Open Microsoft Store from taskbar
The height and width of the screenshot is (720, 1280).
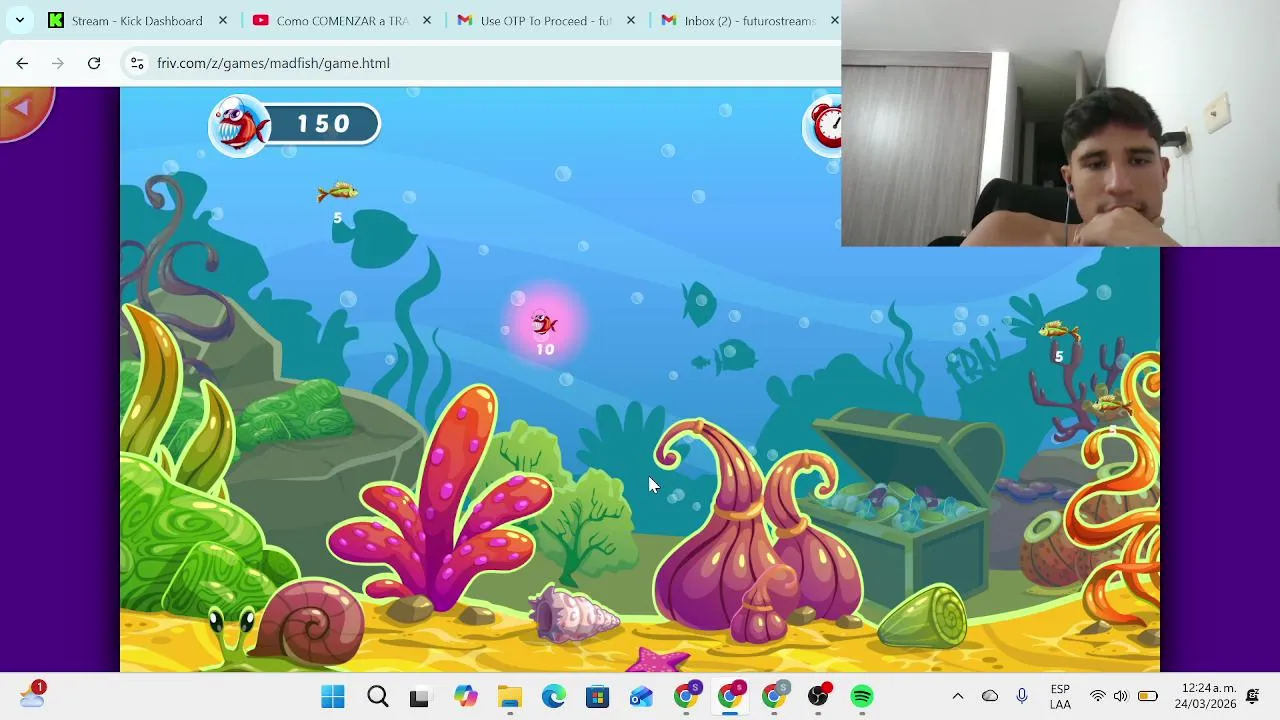pyautogui.click(x=597, y=696)
